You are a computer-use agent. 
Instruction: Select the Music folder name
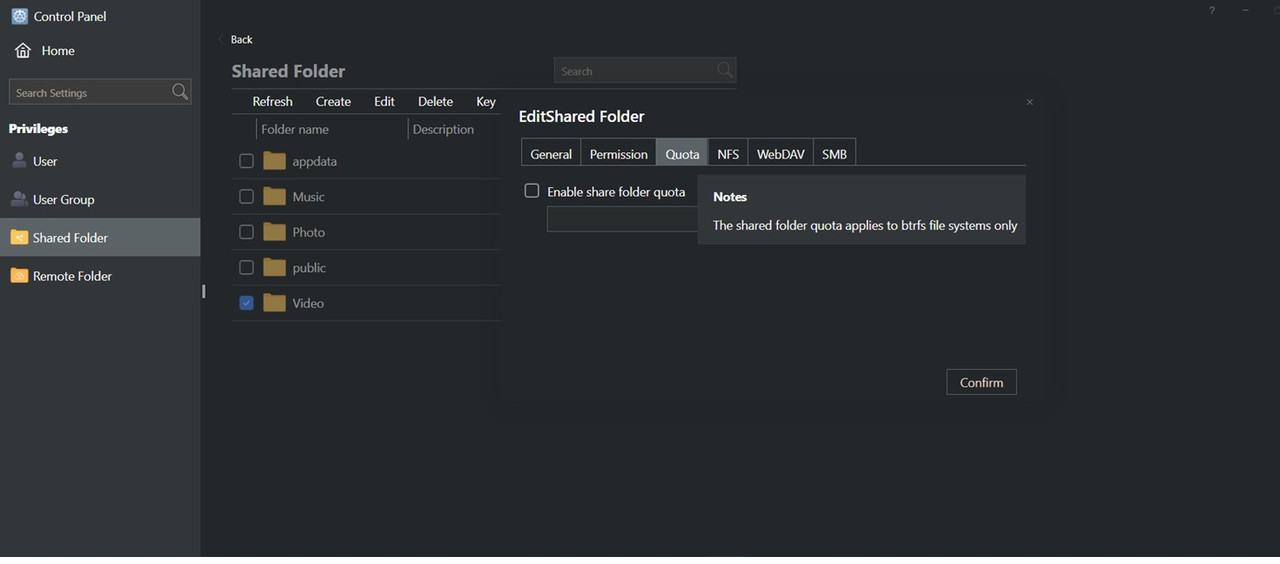pyautogui.click(x=308, y=197)
